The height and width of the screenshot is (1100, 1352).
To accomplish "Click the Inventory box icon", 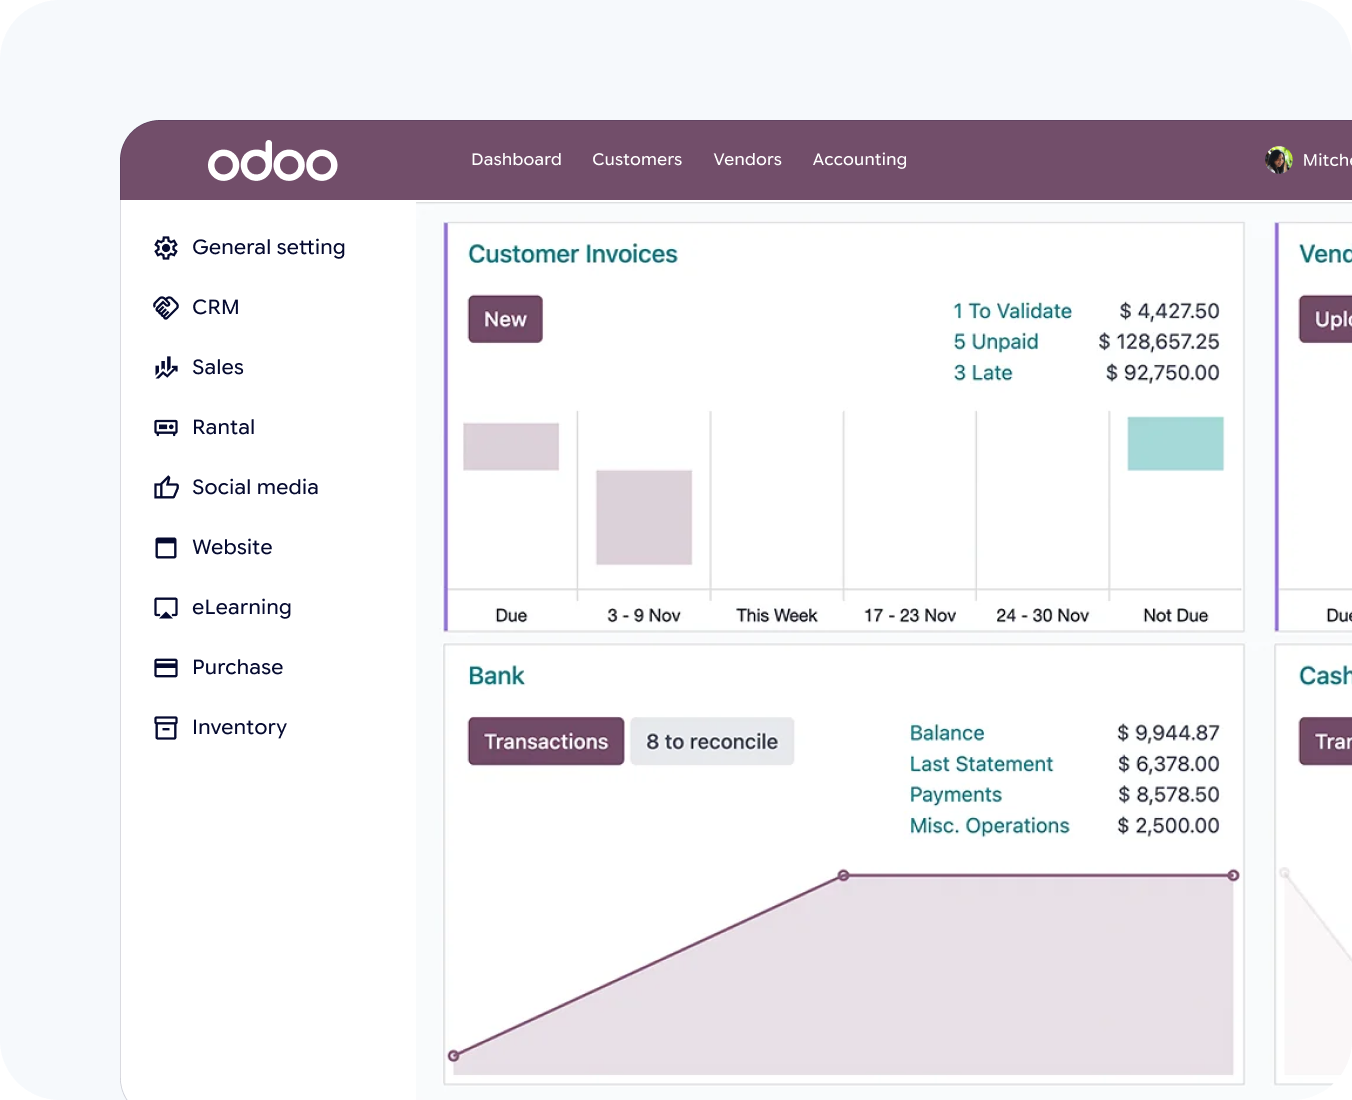I will 166,728.
